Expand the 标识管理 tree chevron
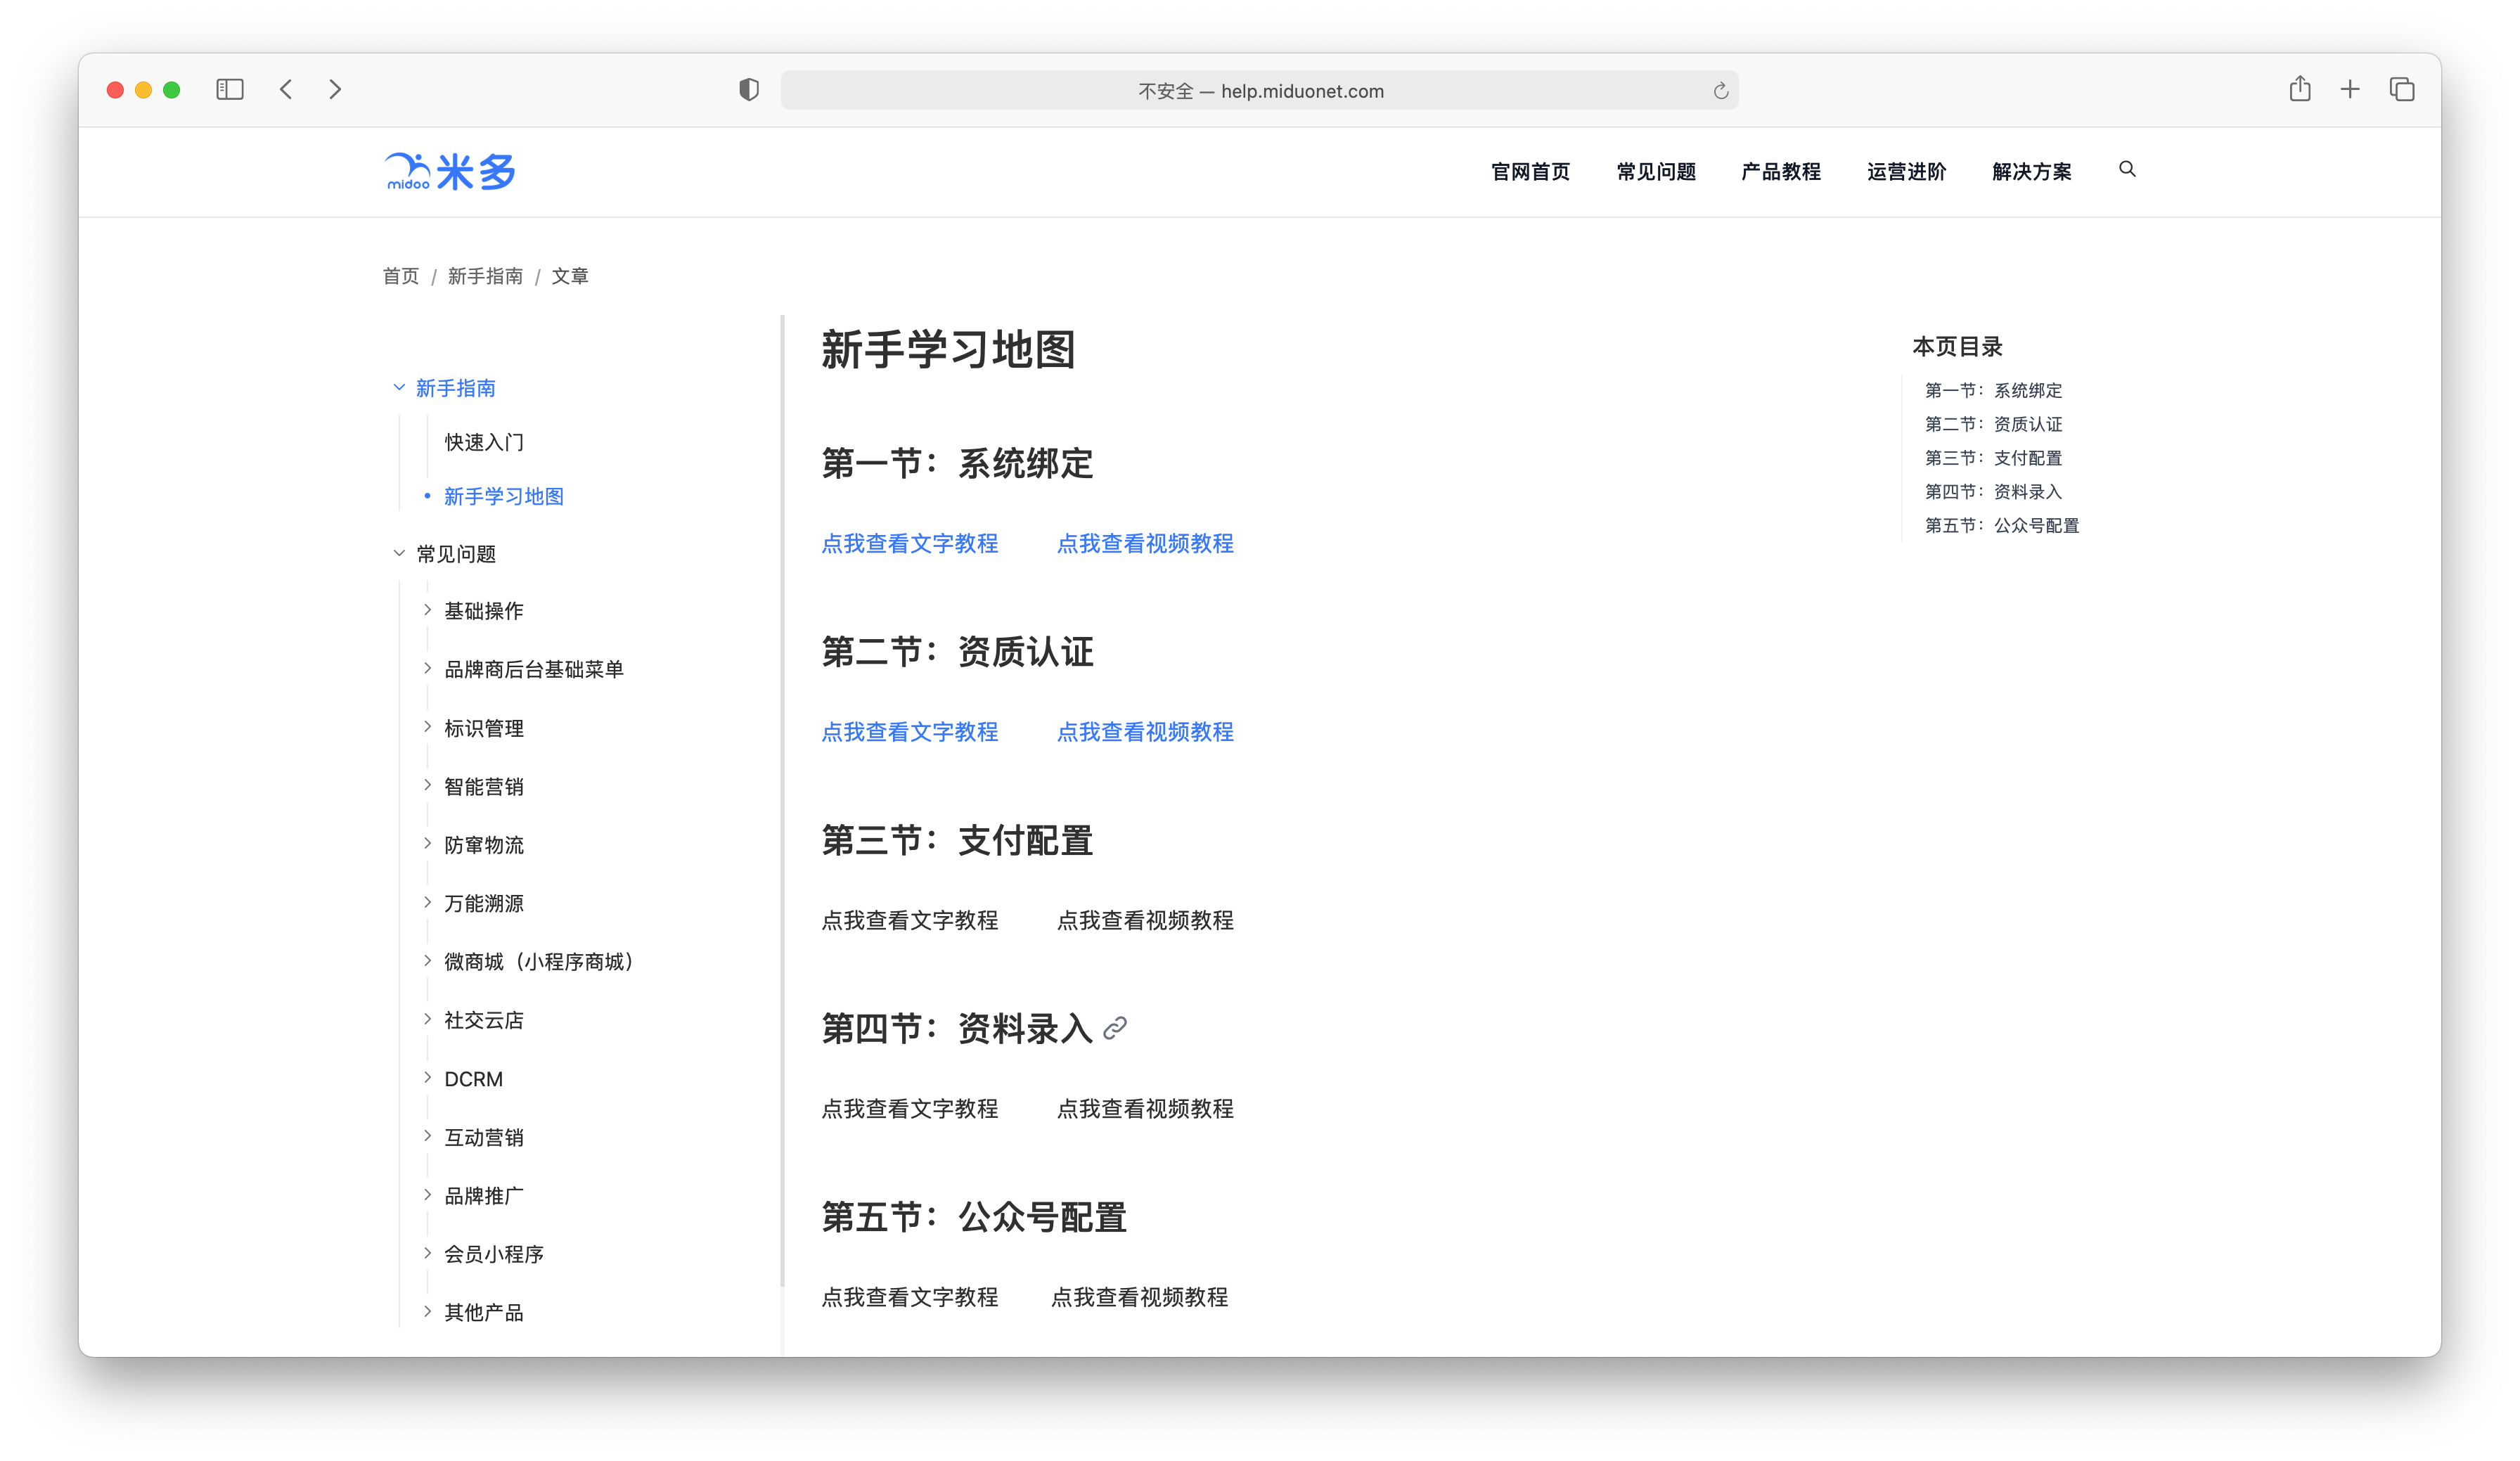 [x=427, y=727]
